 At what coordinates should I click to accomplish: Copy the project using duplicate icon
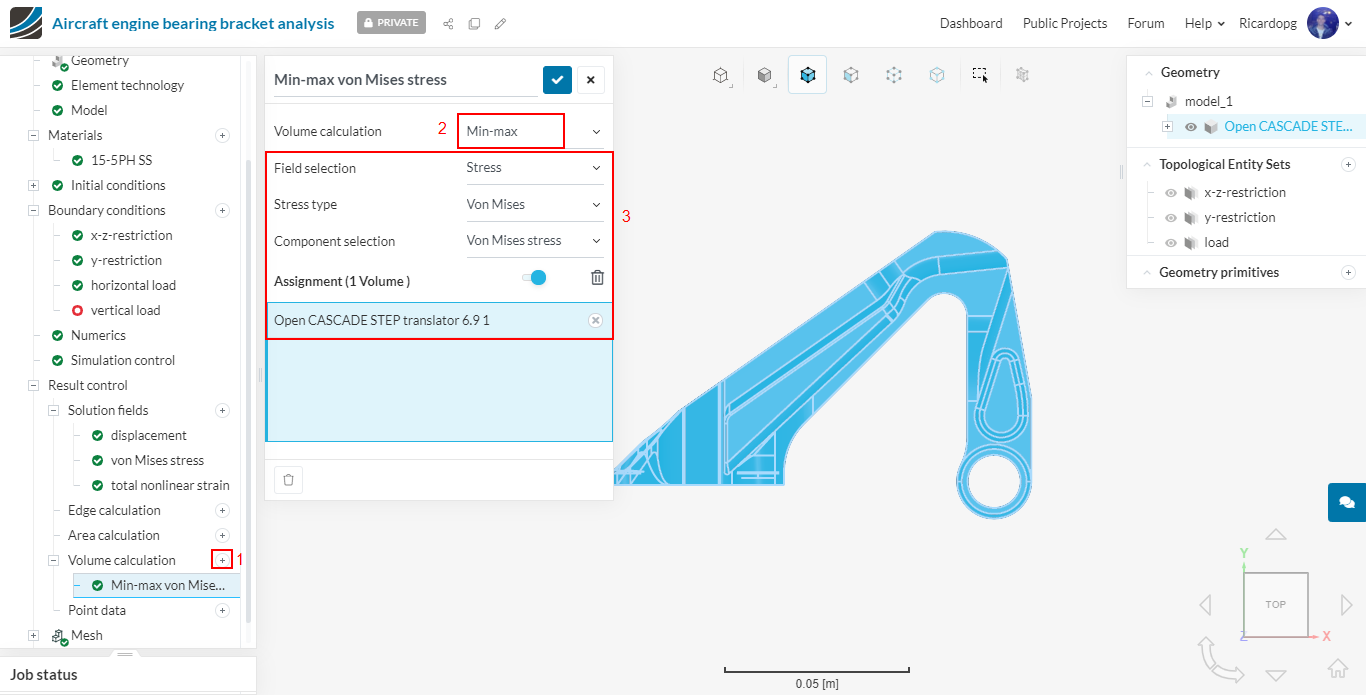(x=474, y=23)
